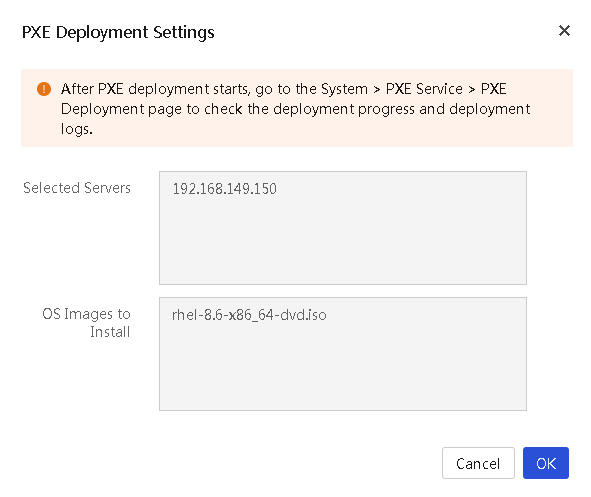Cancel the PXE deployment settings

tap(478, 463)
